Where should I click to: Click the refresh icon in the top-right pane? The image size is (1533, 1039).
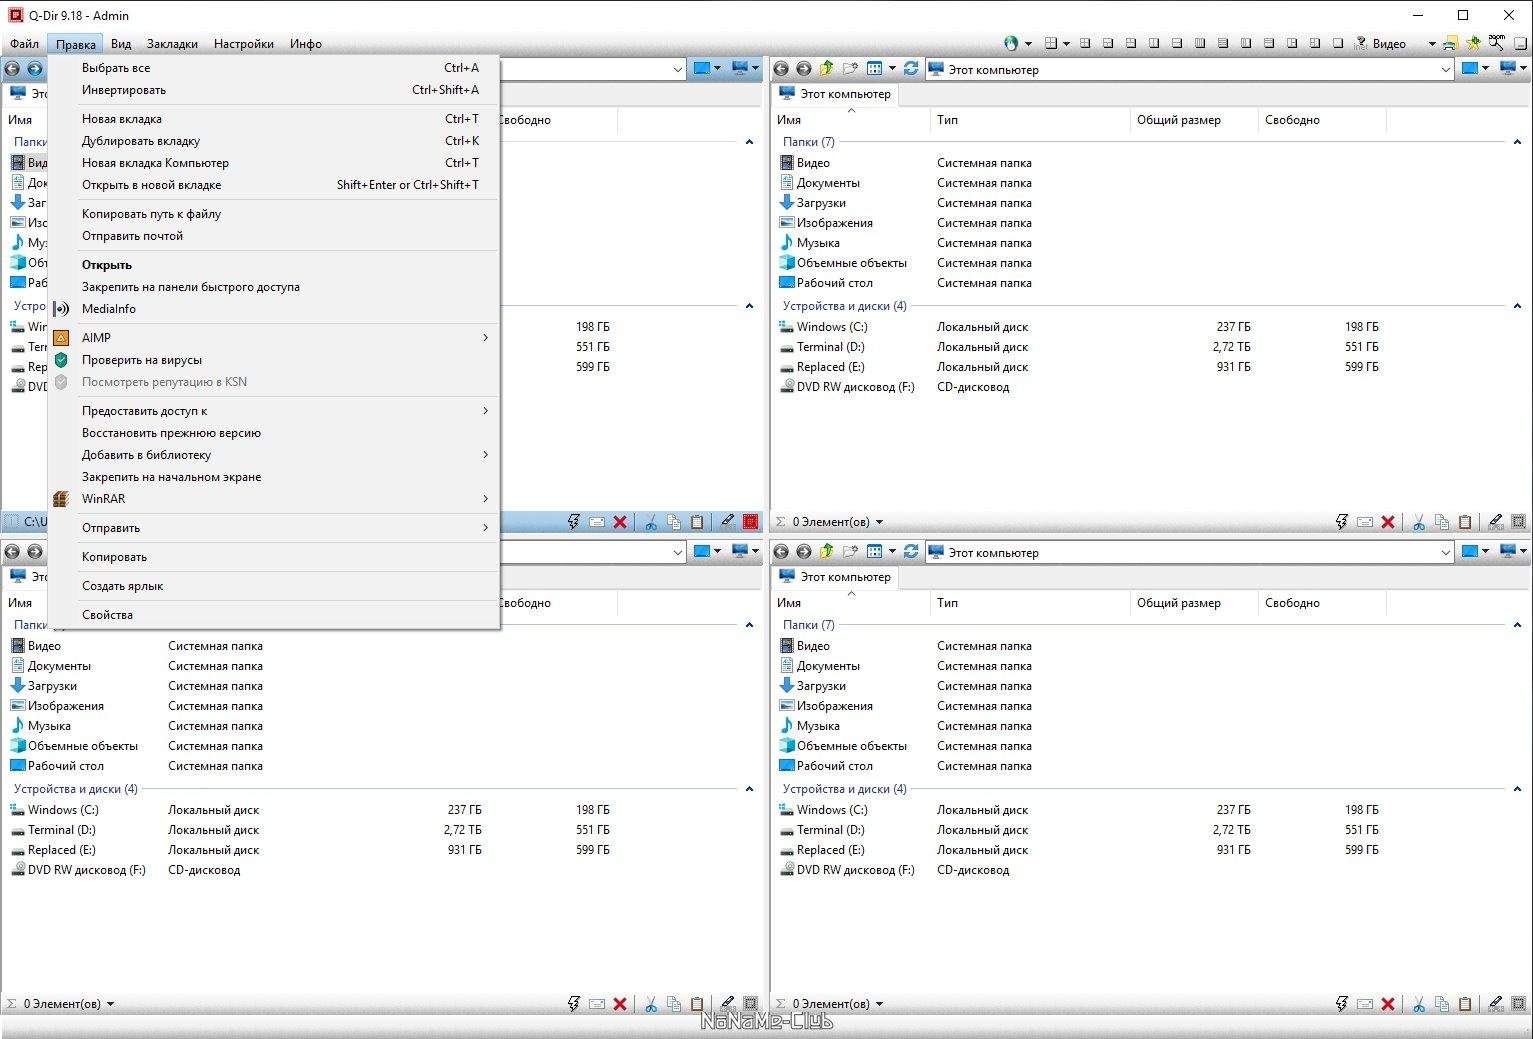[x=910, y=69]
